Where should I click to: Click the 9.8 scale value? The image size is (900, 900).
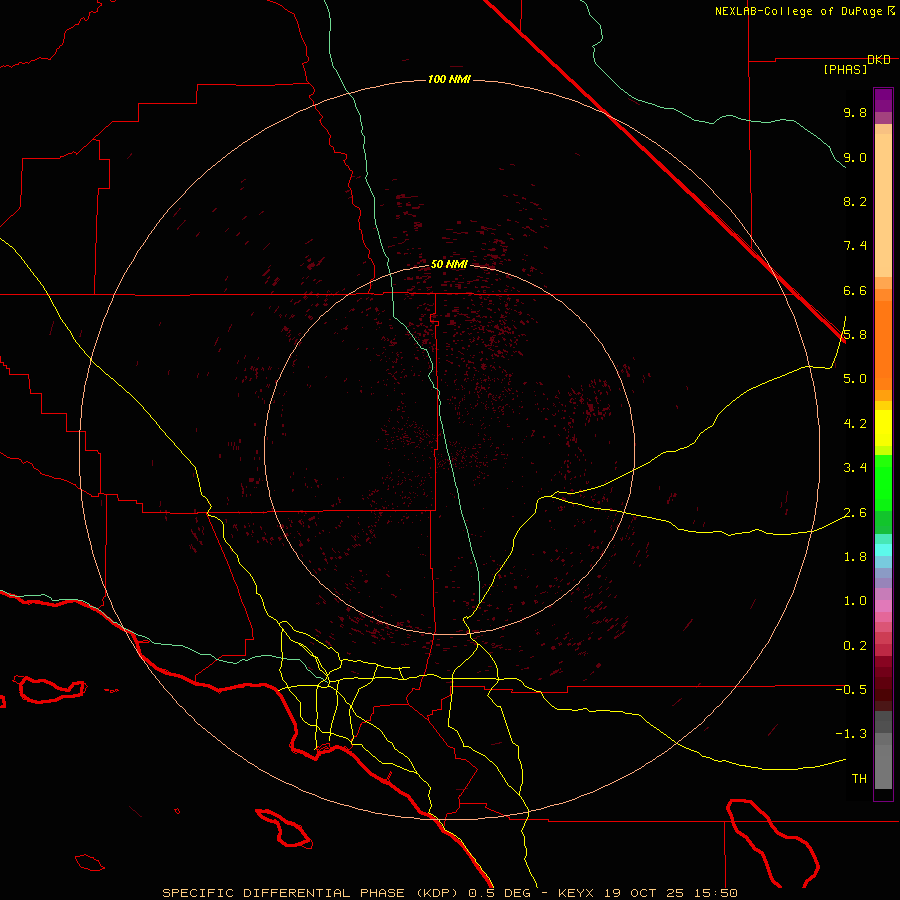coord(854,113)
